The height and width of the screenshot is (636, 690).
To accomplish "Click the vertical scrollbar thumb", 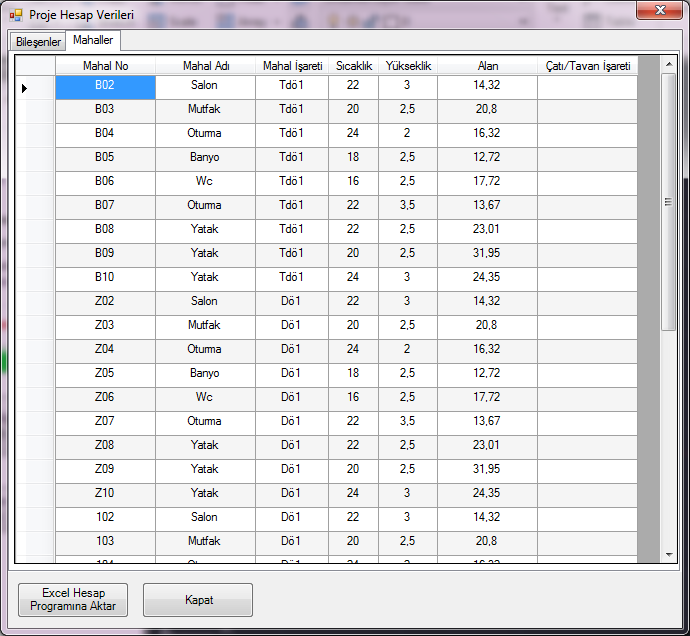I will 670,202.
